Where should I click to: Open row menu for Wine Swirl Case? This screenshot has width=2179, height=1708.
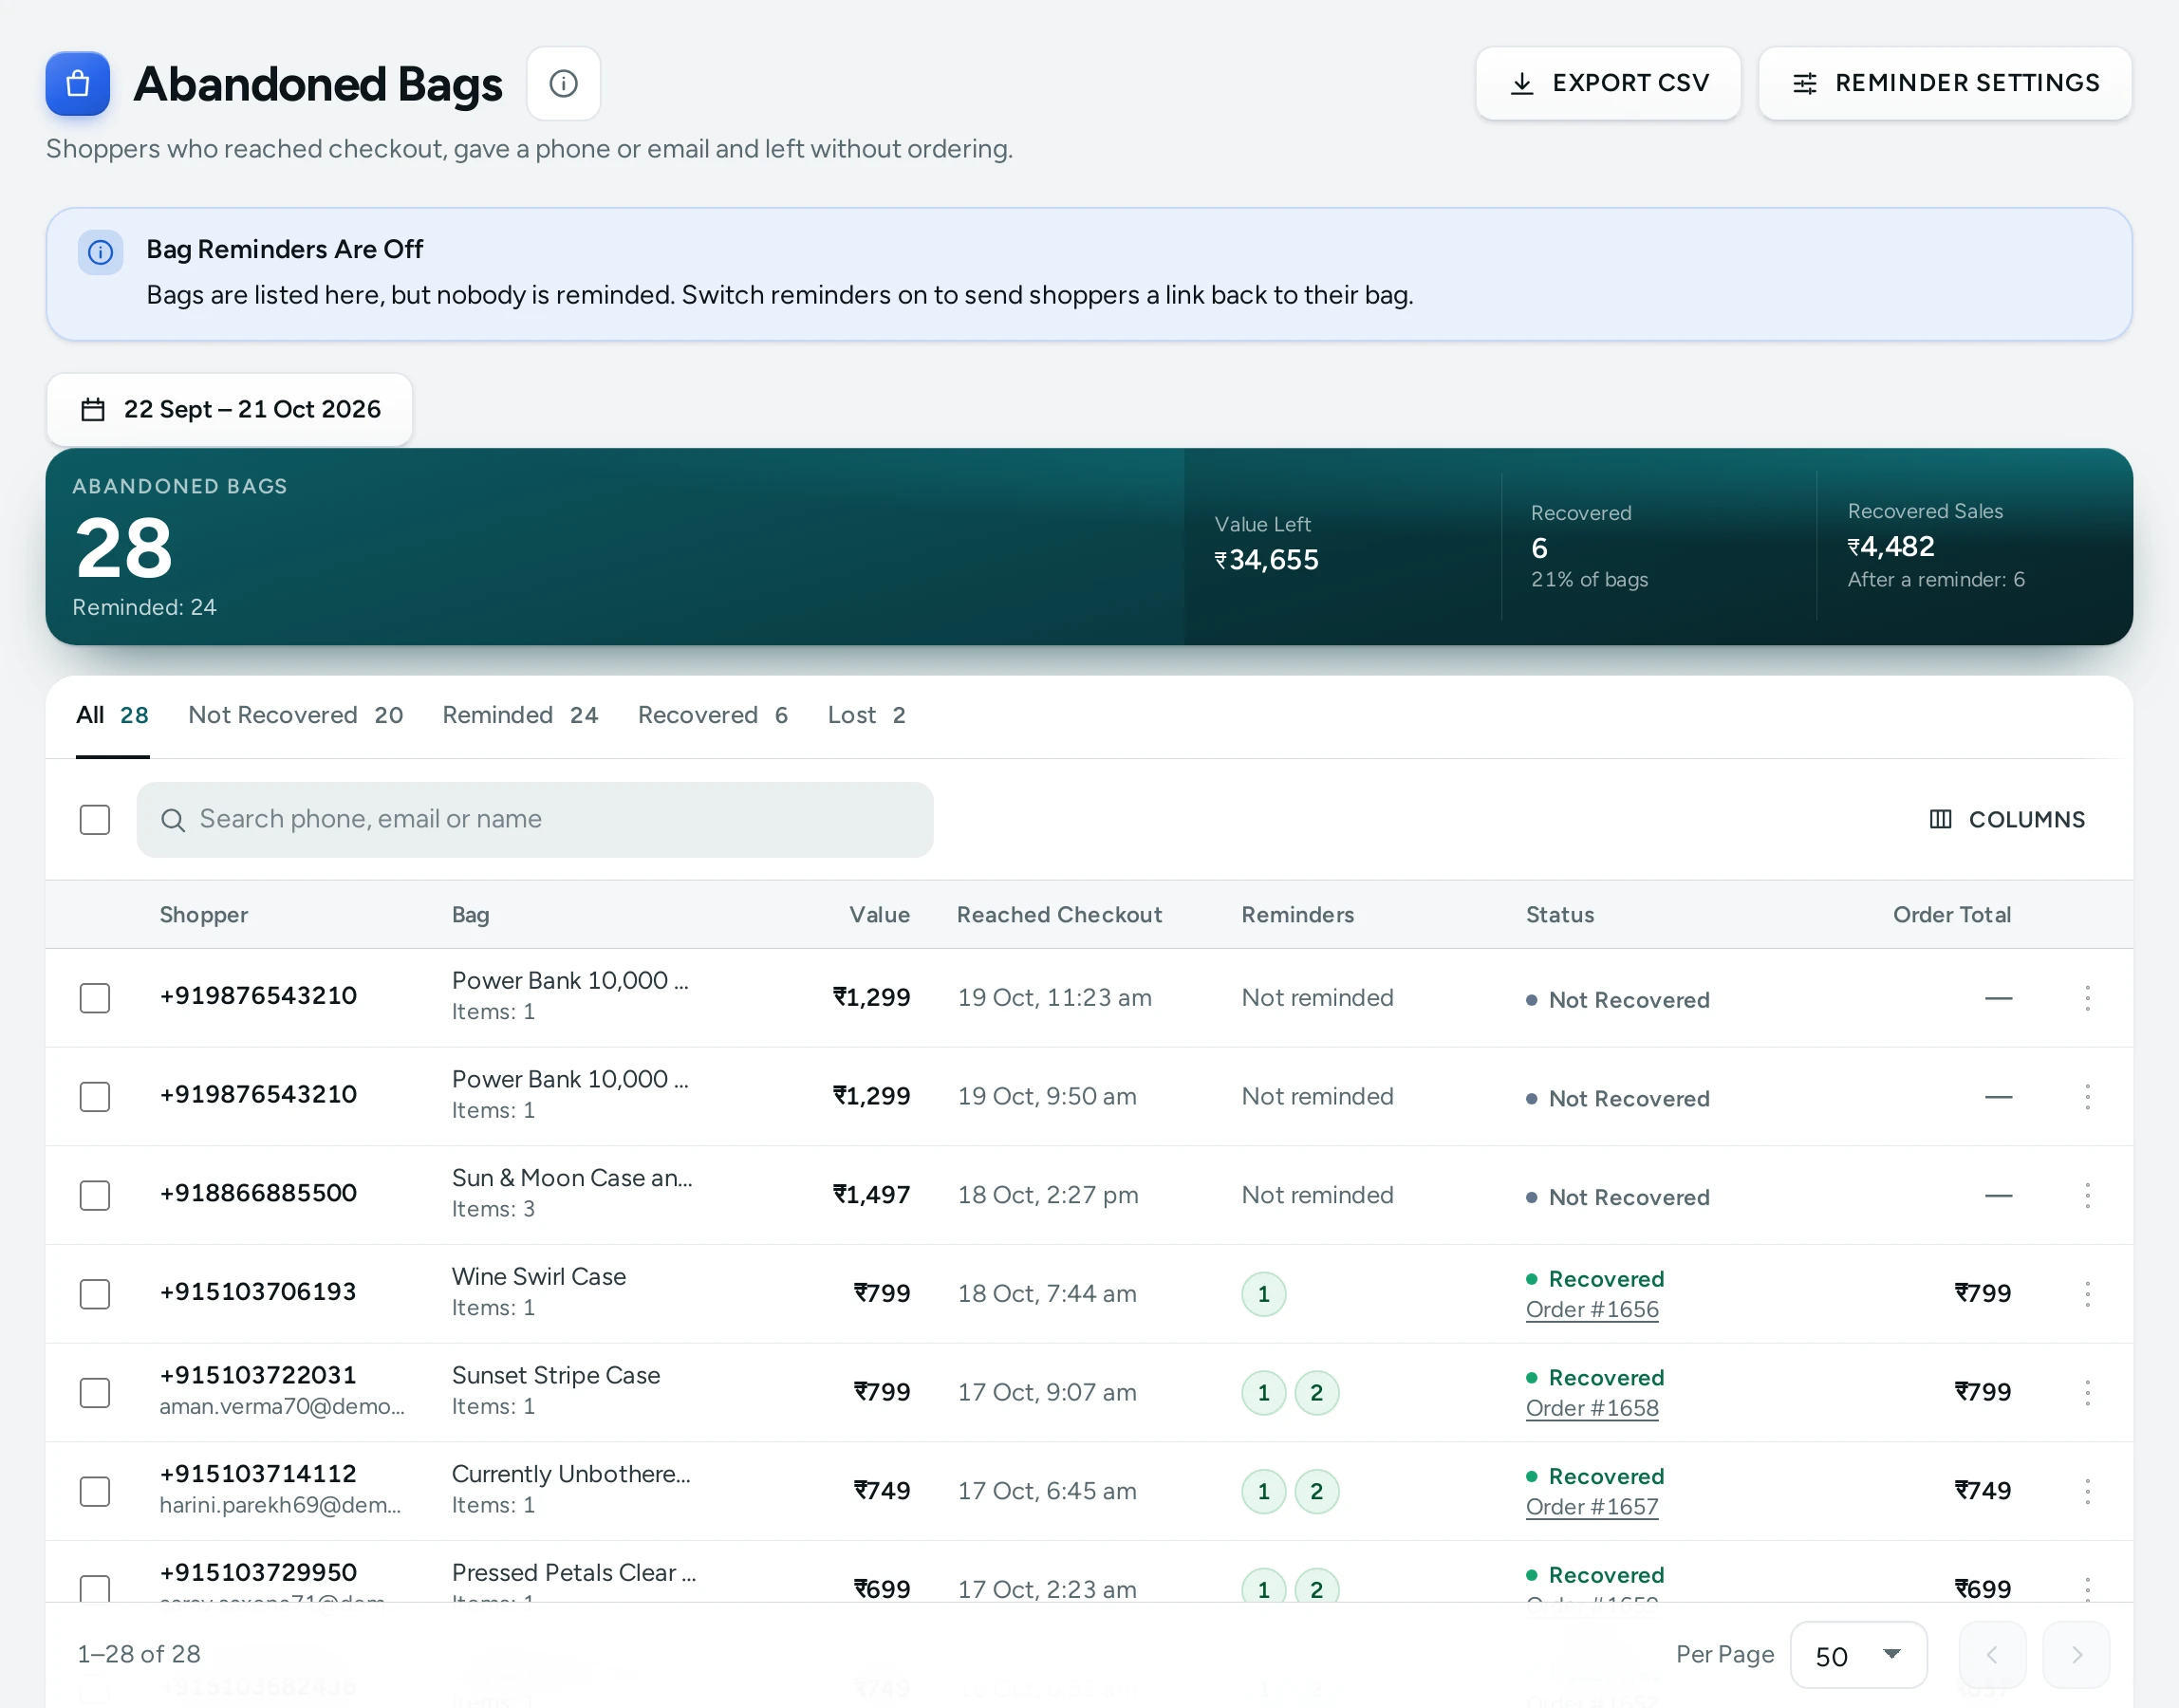click(2087, 1294)
